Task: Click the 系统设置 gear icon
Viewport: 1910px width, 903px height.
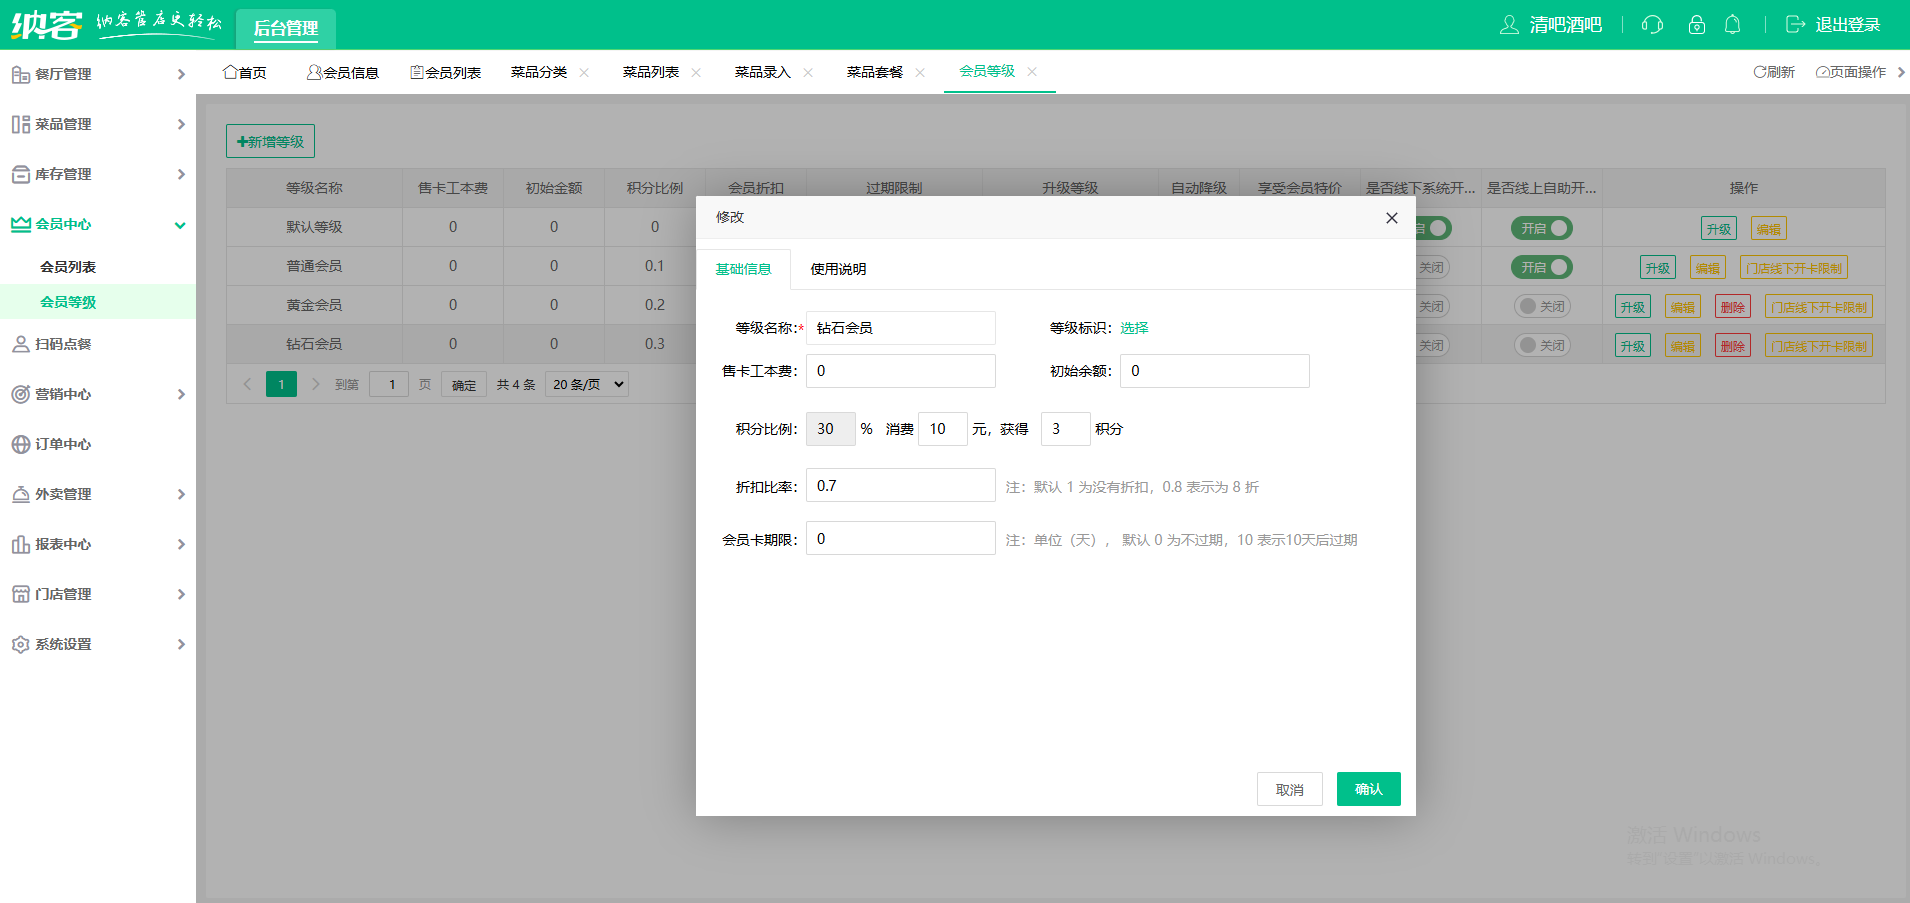Action: point(20,644)
